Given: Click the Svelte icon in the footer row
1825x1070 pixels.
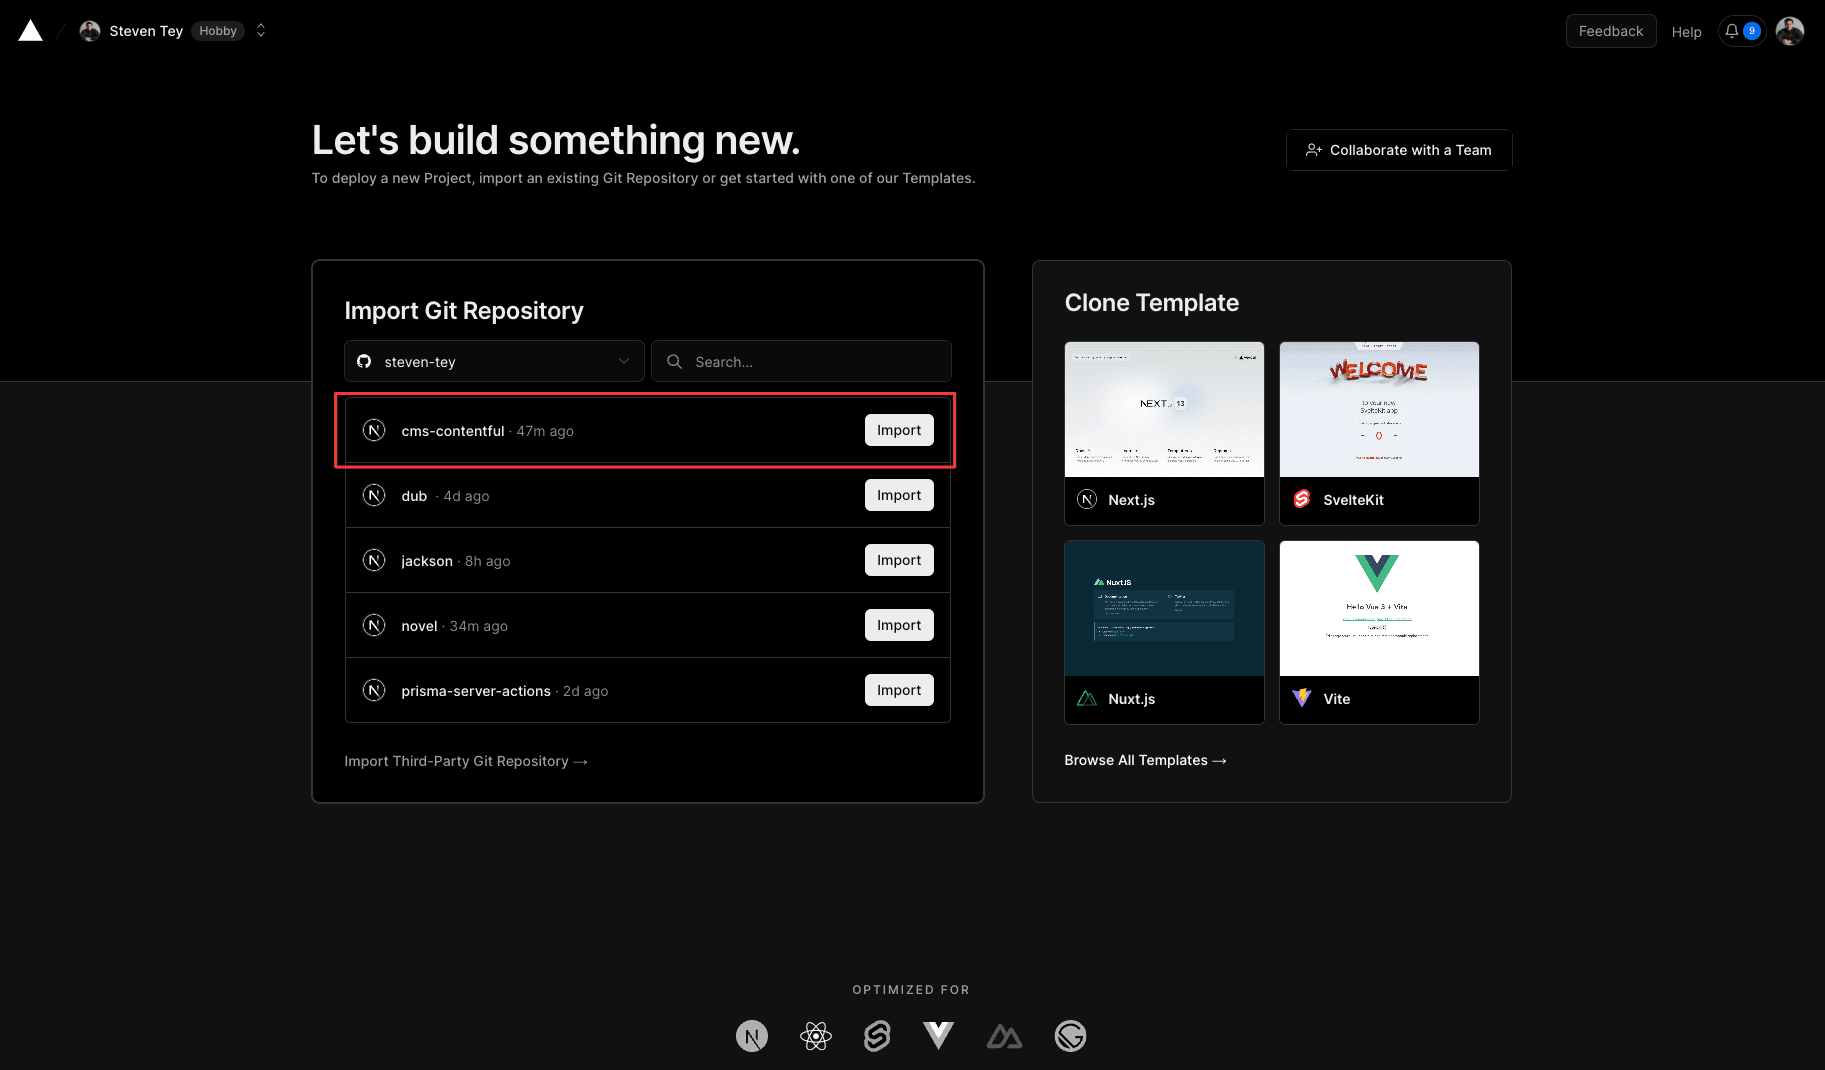Looking at the screenshot, I should tap(877, 1036).
